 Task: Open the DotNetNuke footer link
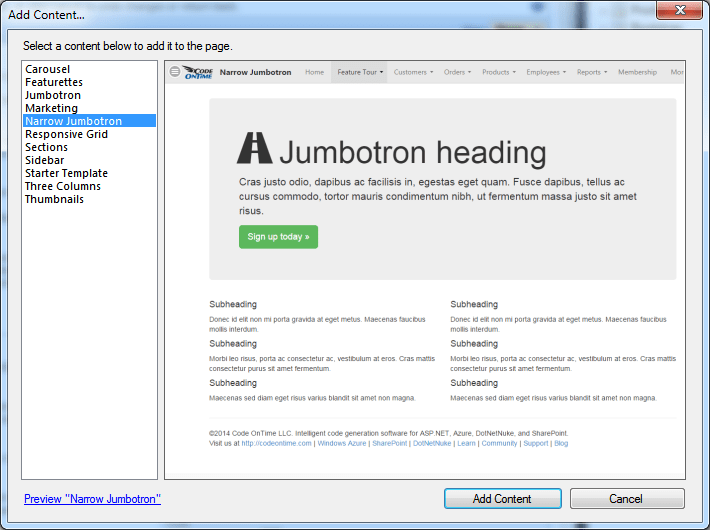[432, 443]
